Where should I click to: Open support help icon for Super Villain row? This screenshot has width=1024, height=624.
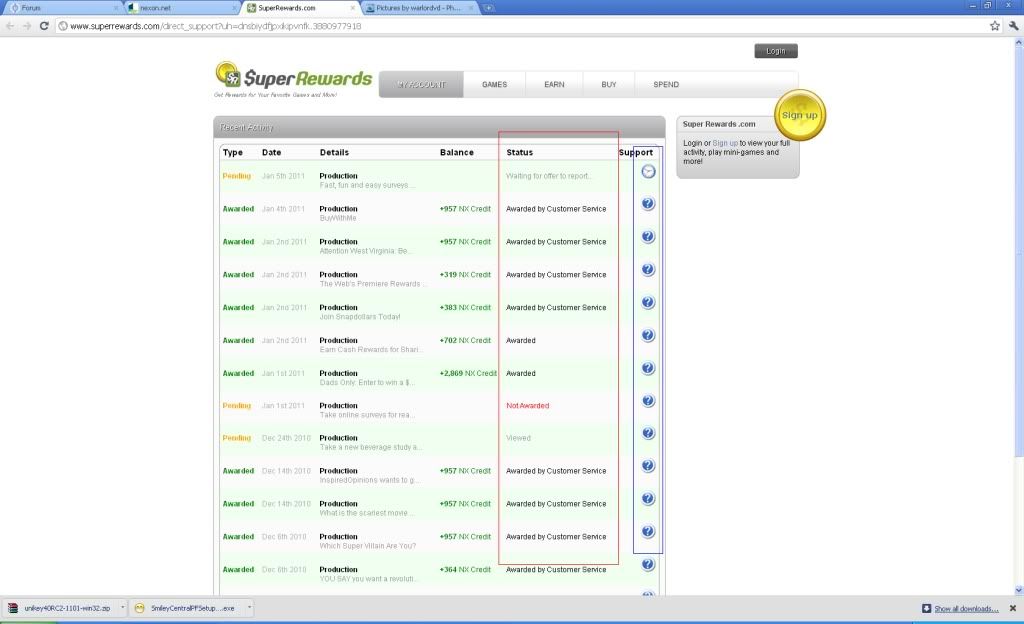click(648, 531)
